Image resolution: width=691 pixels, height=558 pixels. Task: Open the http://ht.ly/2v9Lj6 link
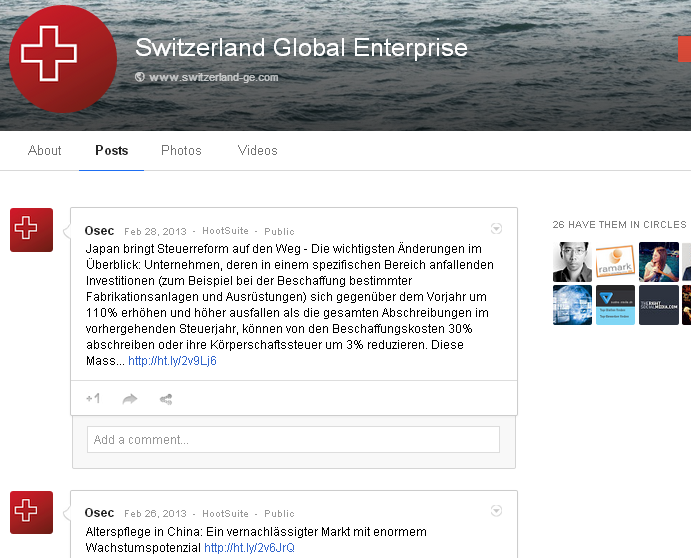point(172,361)
